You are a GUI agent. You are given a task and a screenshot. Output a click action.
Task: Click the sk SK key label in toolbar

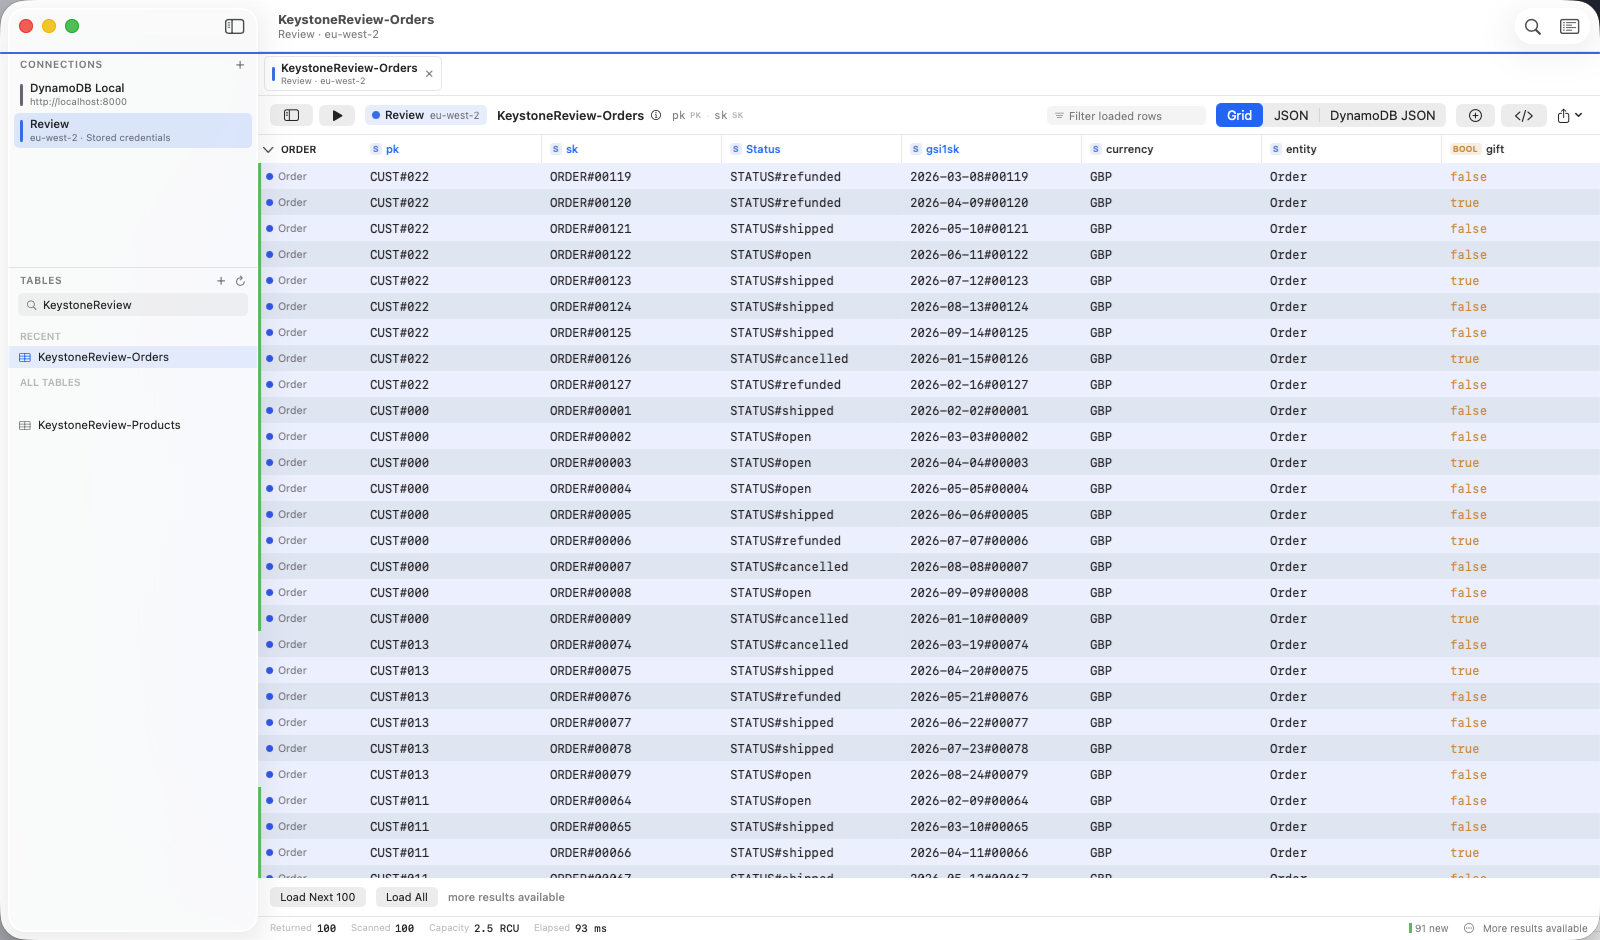[x=728, y=116]
